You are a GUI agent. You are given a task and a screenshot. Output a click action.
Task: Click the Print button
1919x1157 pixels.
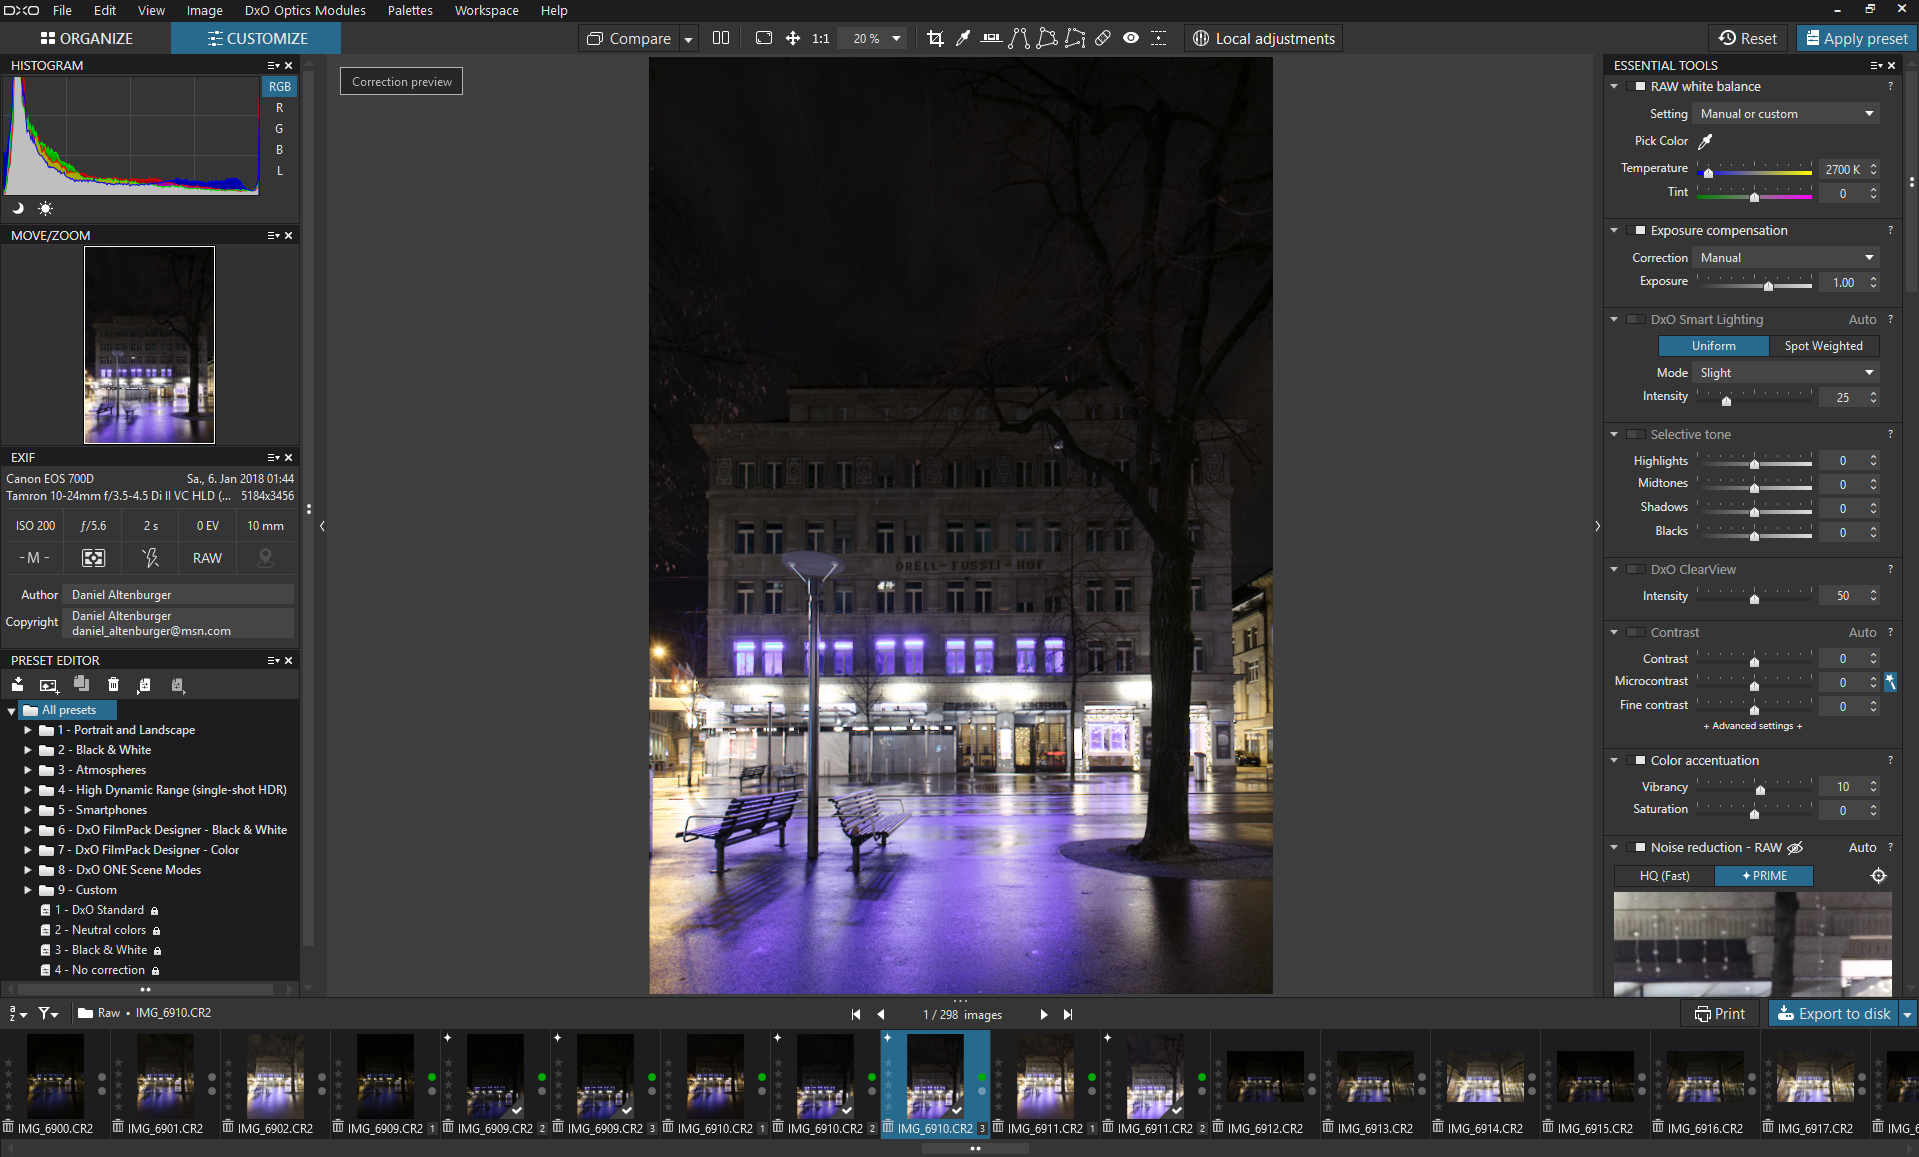(x=1720, y=1014)
